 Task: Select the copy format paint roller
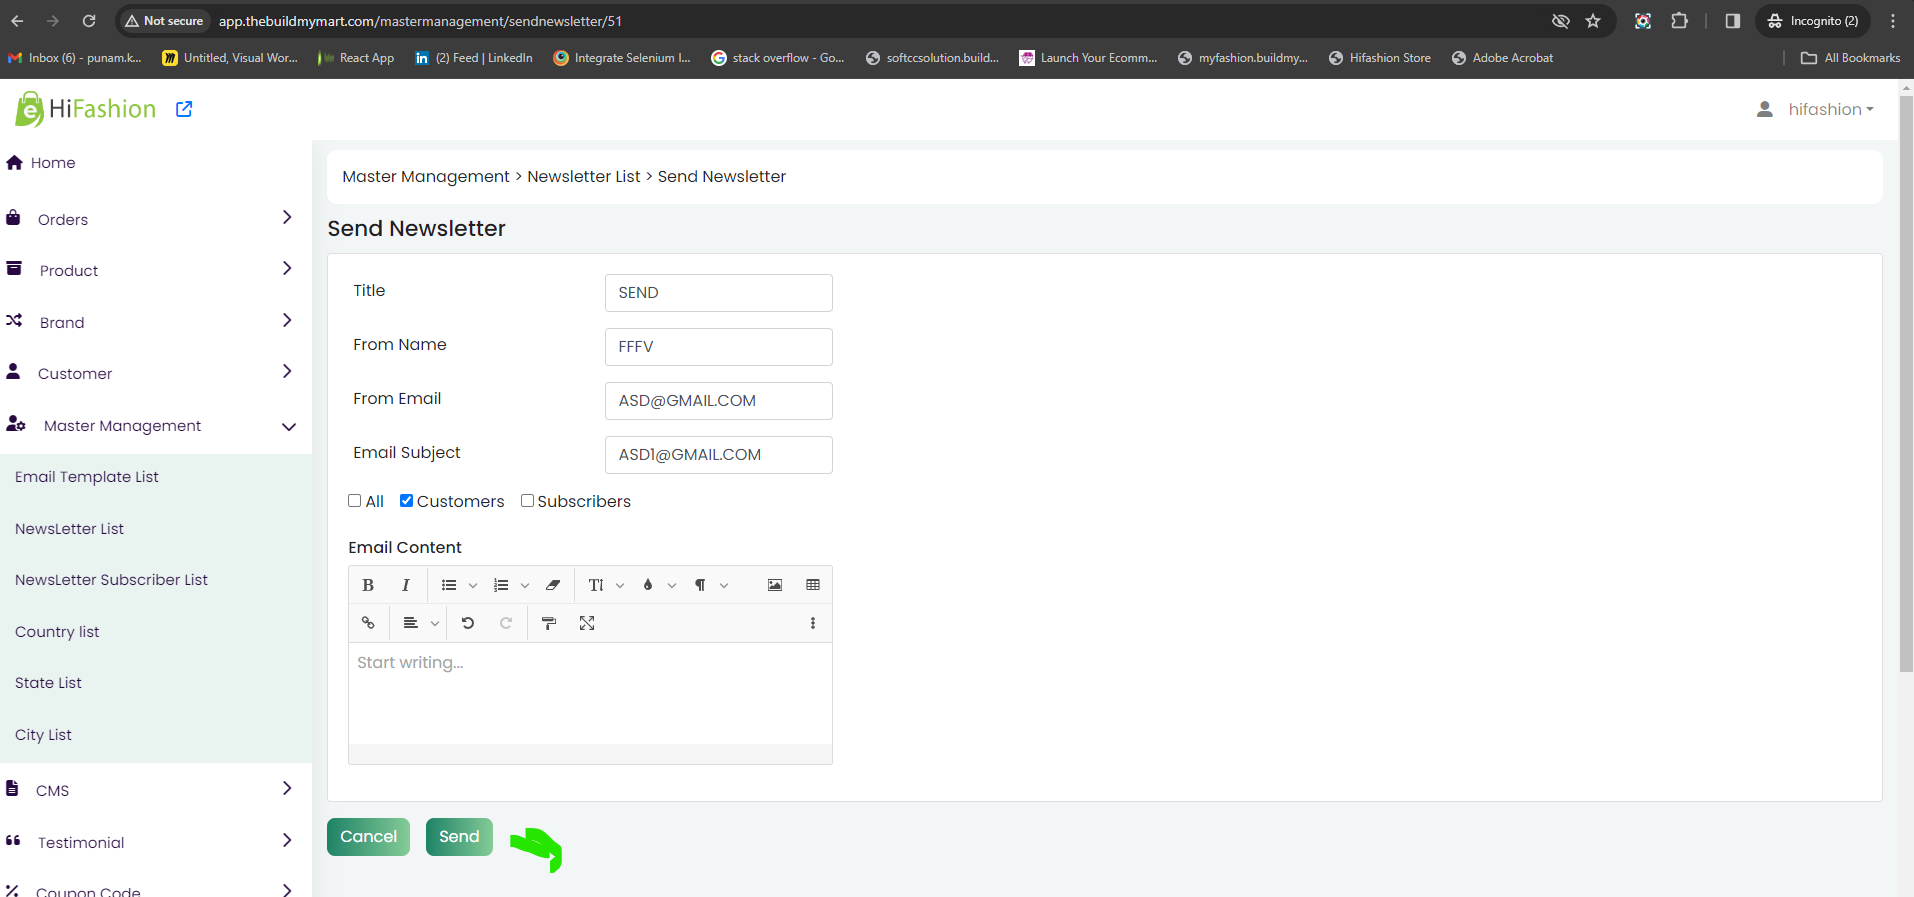coord(549,623)
